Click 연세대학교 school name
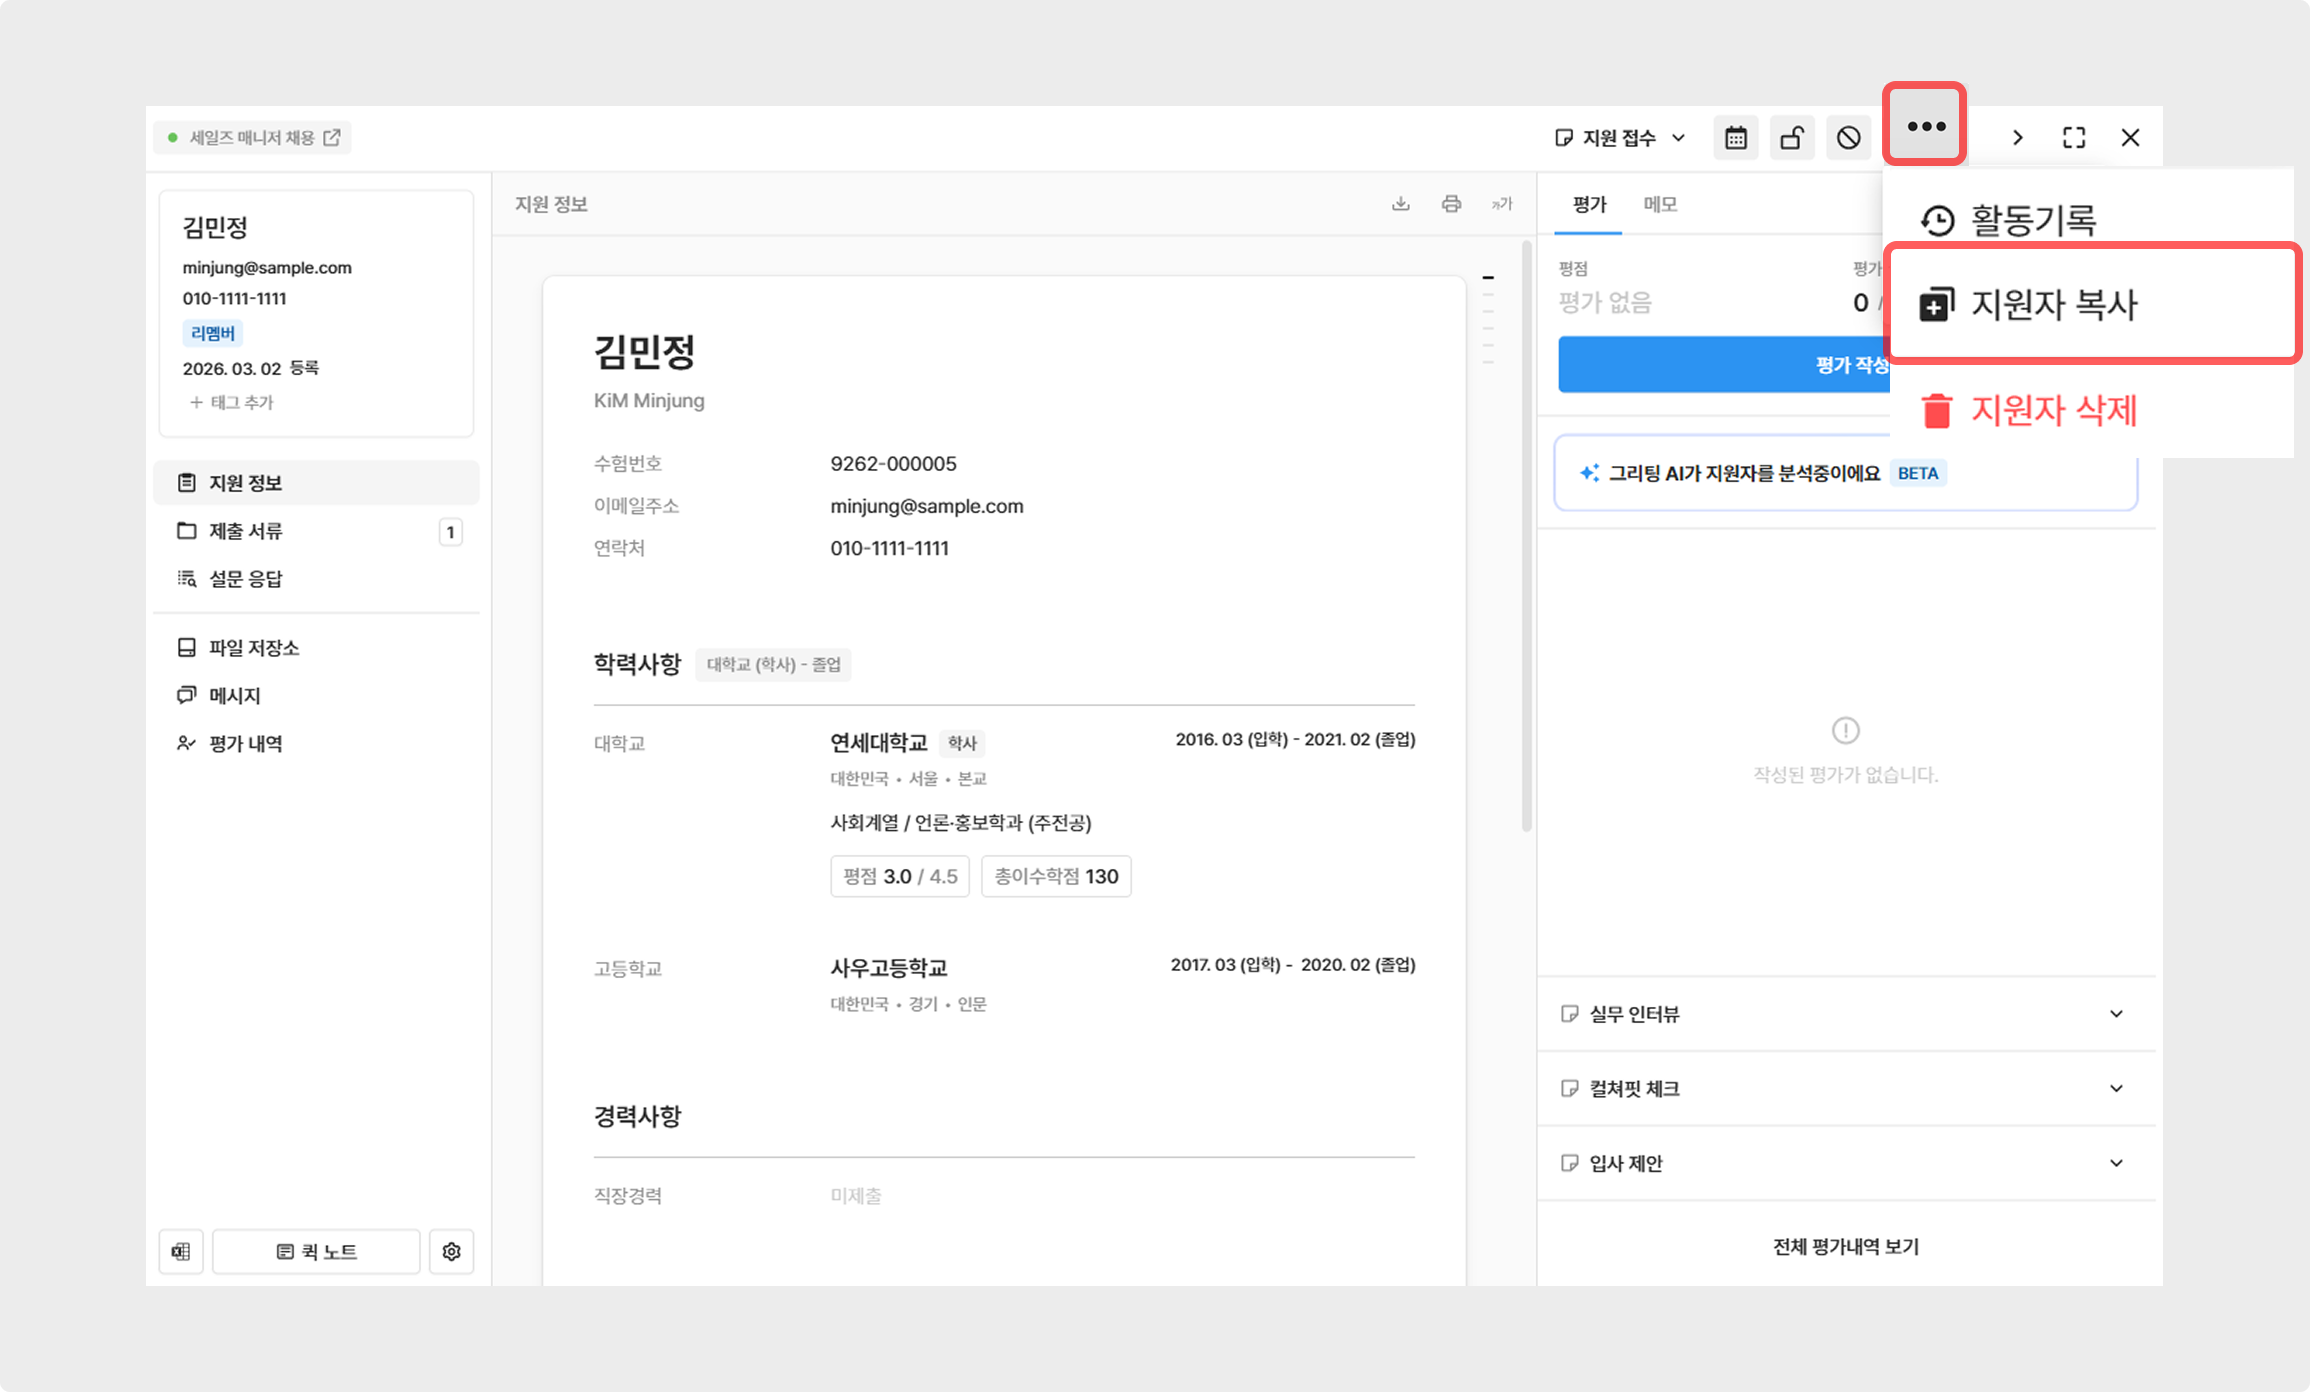The height and width of the screenshot is (1392, 2310). tap(879, 743)
